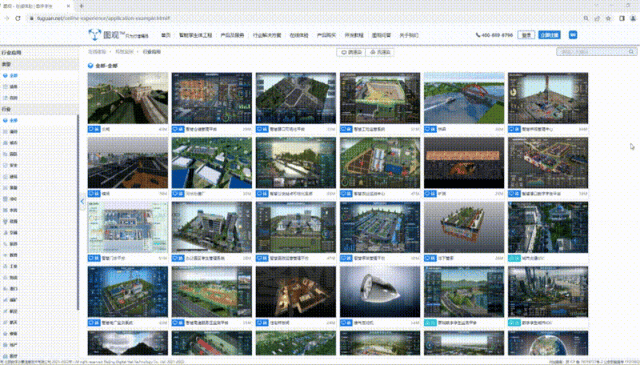Click the blue badge under the underground box model thumbnail
This screenshot has height=365, width=640.
430,258
